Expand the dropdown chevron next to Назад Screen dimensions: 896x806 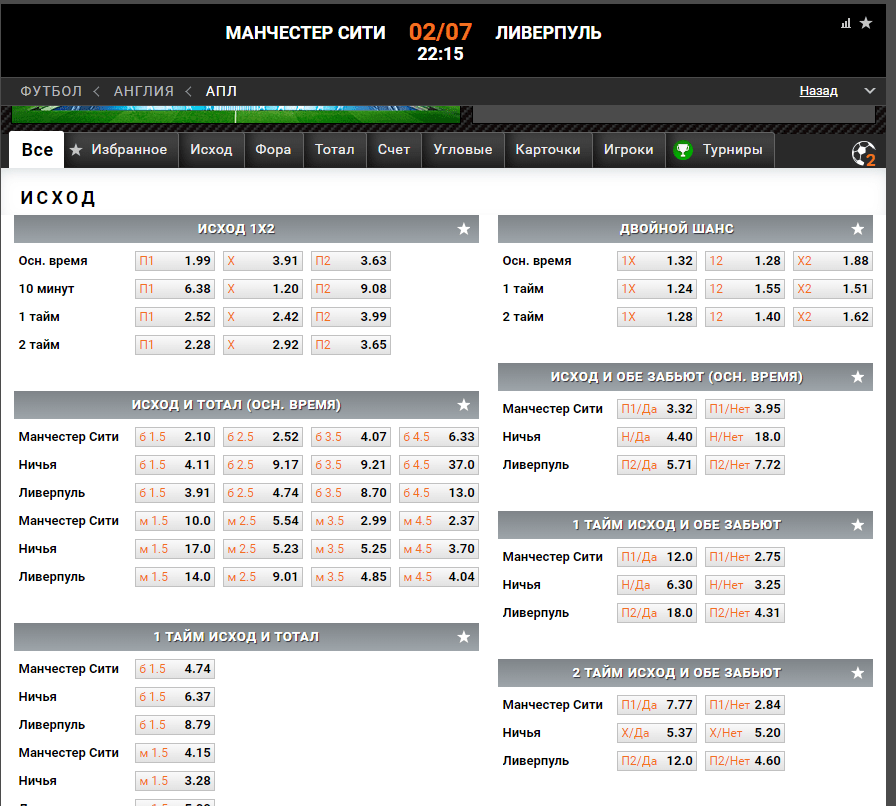pyautogui.click(x=869, y=91)
